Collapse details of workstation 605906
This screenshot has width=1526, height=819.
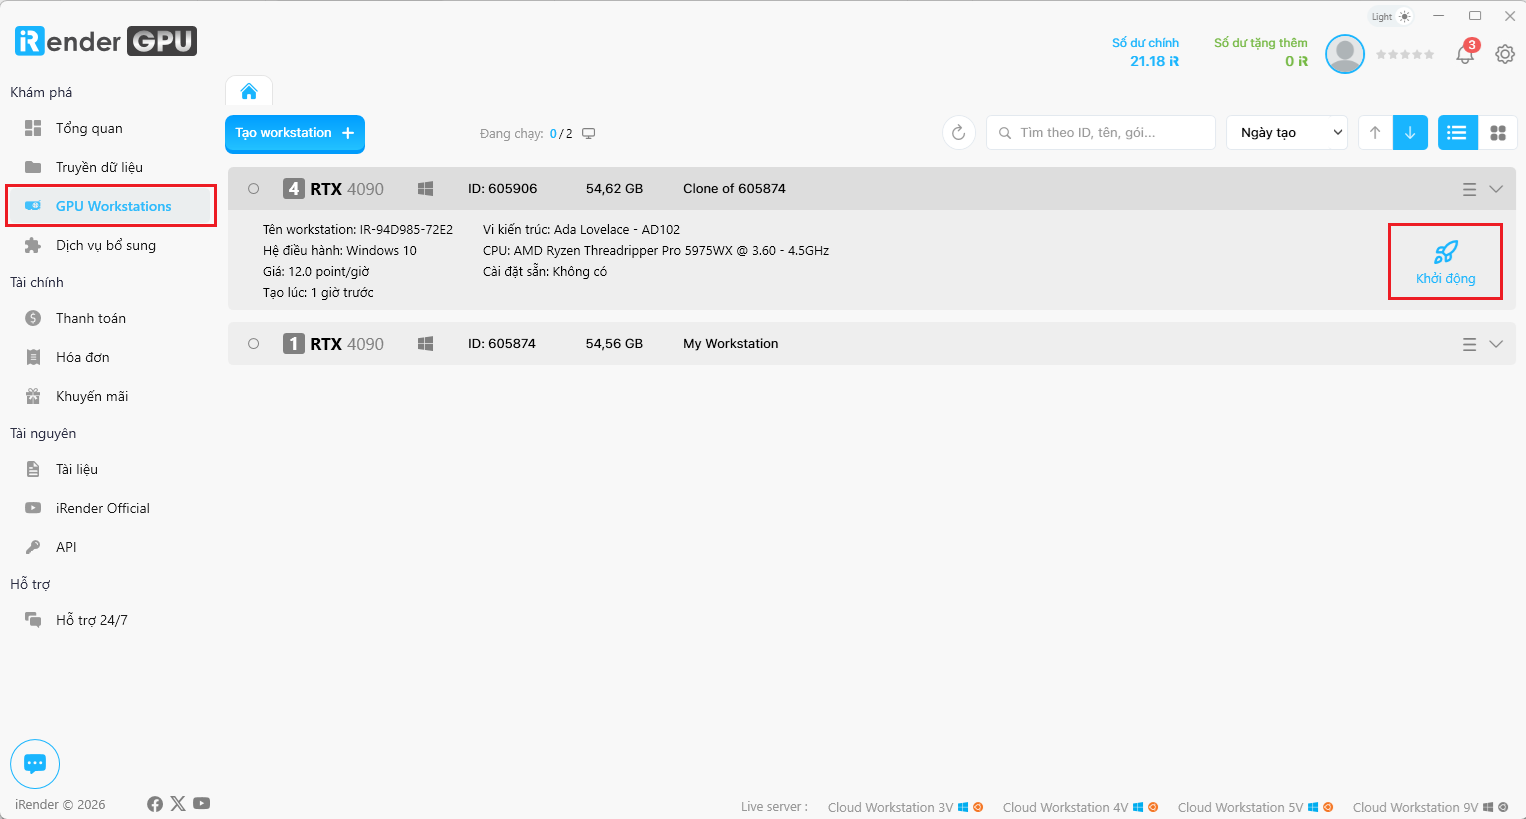pyautogui.click(x=1496, y=189)
